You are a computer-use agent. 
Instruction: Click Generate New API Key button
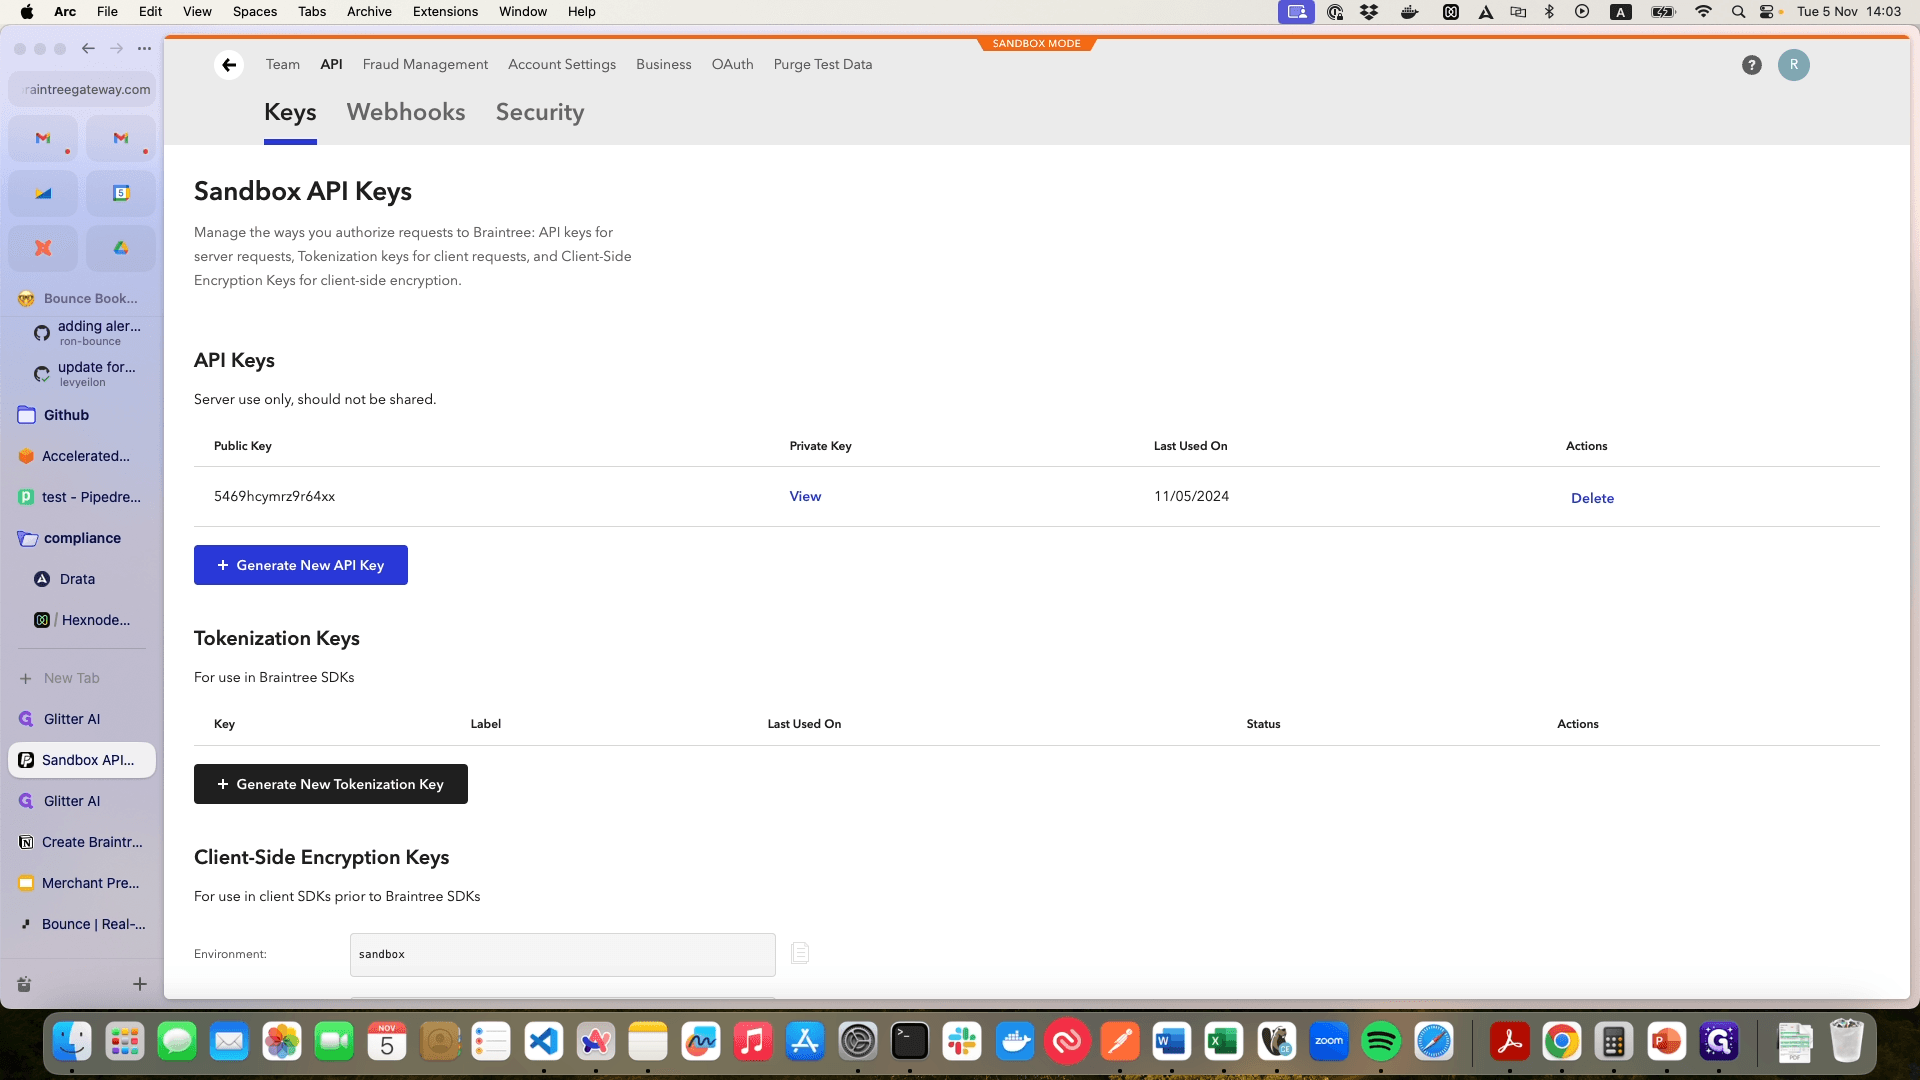pos(301,565)
